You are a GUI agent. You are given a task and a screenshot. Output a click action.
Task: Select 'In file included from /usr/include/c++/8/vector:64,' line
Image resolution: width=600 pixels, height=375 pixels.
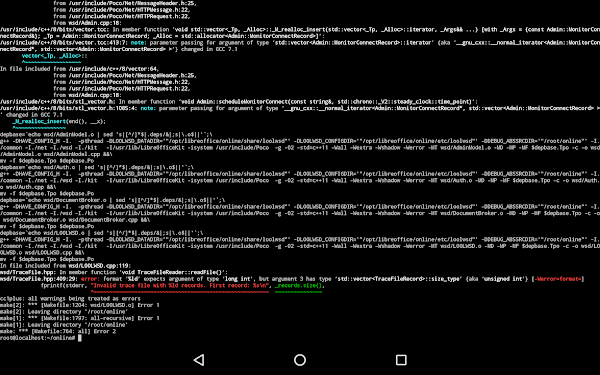point(79,69)
